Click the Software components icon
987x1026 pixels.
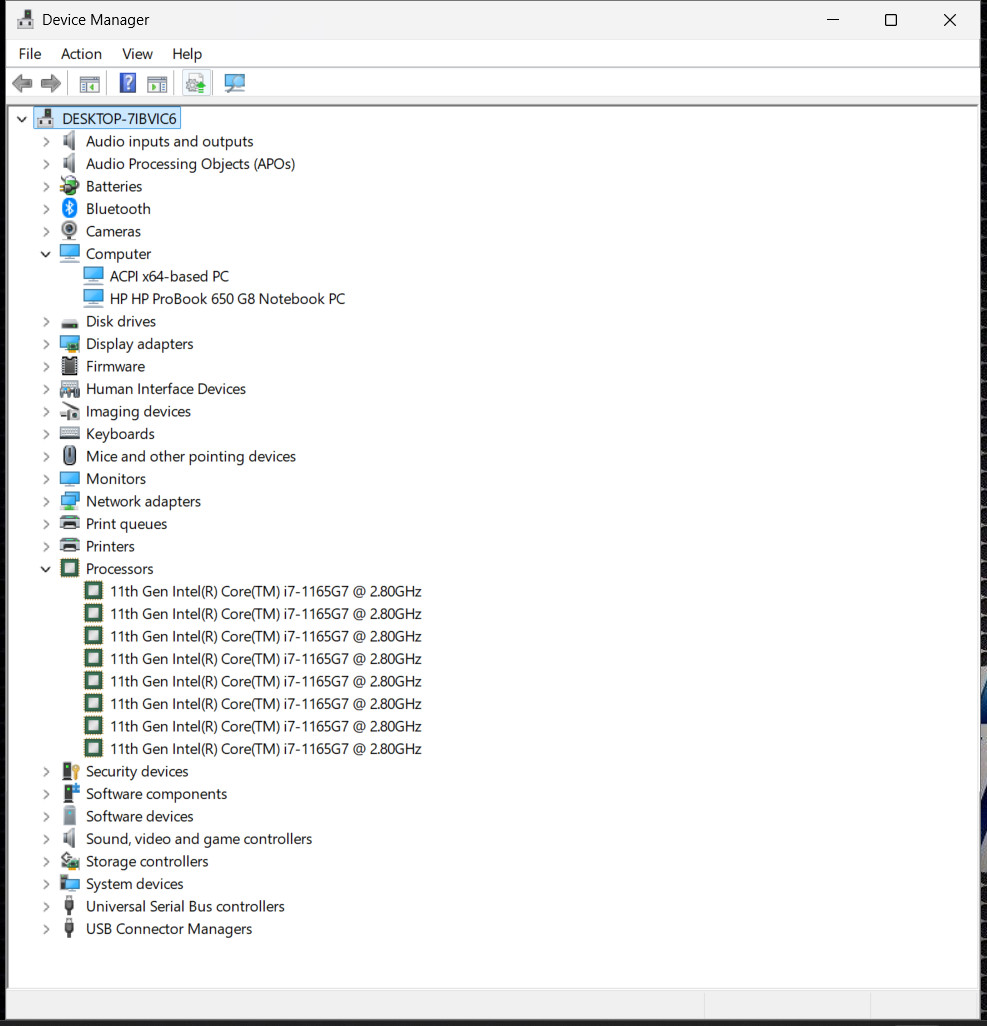(x=71, y=793)
